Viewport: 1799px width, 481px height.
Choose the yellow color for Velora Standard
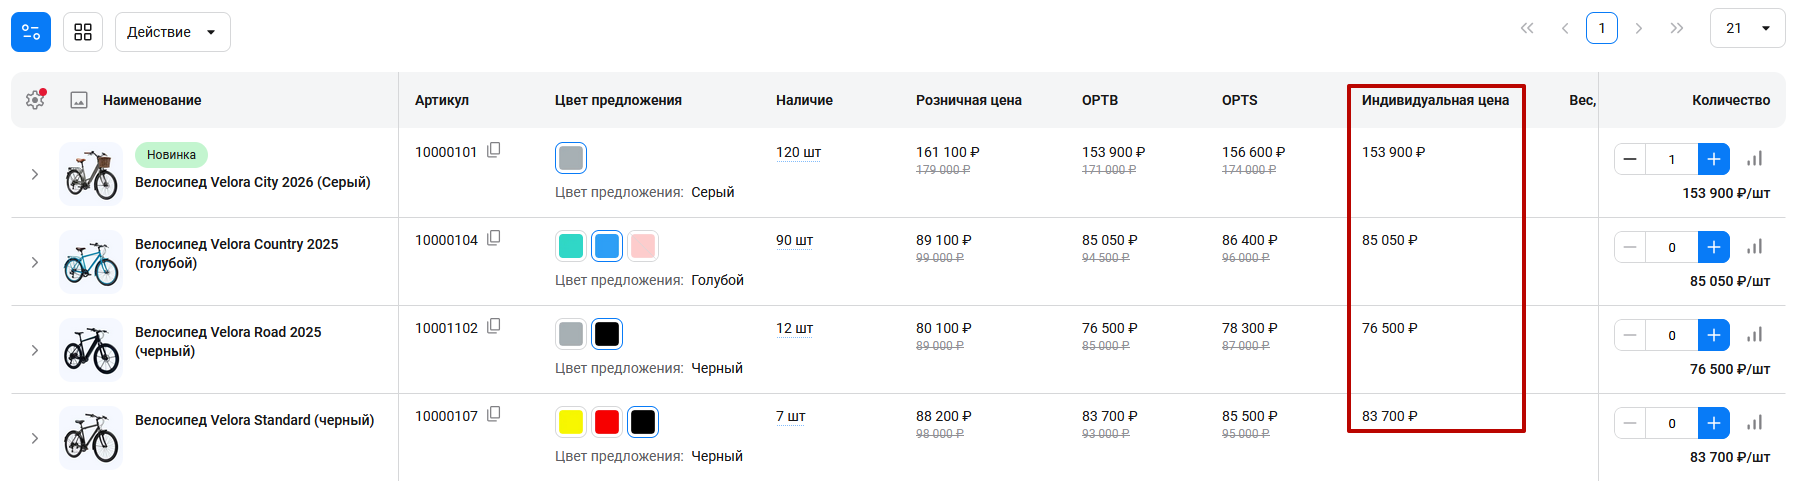571,422
